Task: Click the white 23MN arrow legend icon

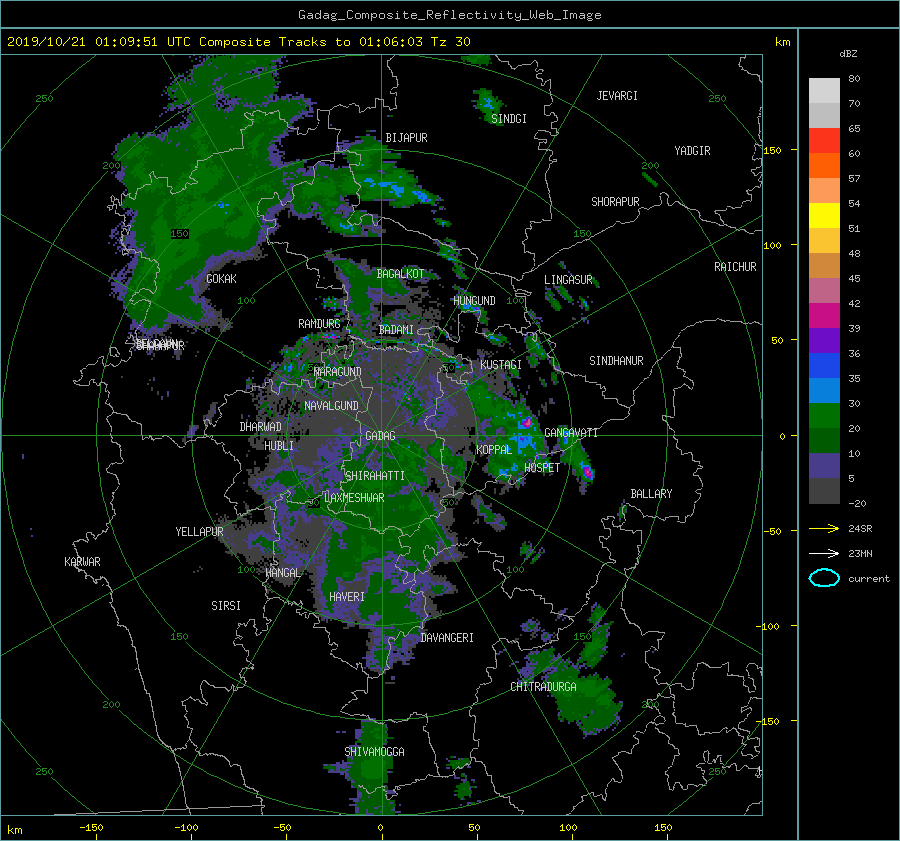Action: [824, 553]
